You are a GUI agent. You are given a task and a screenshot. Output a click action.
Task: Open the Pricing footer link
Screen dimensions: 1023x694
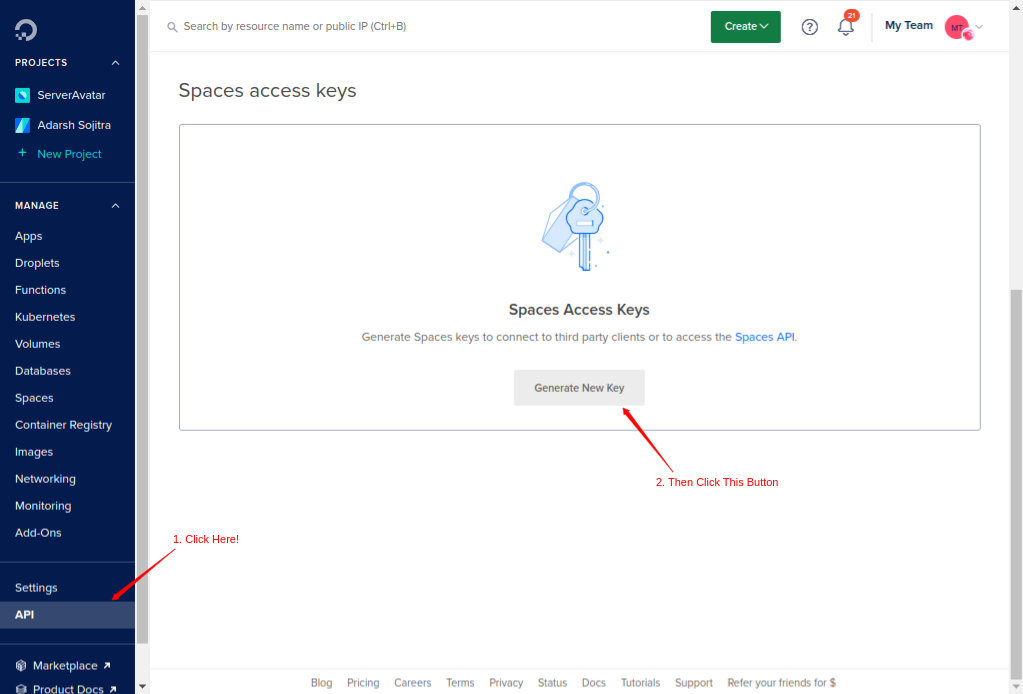click(363, 683)
